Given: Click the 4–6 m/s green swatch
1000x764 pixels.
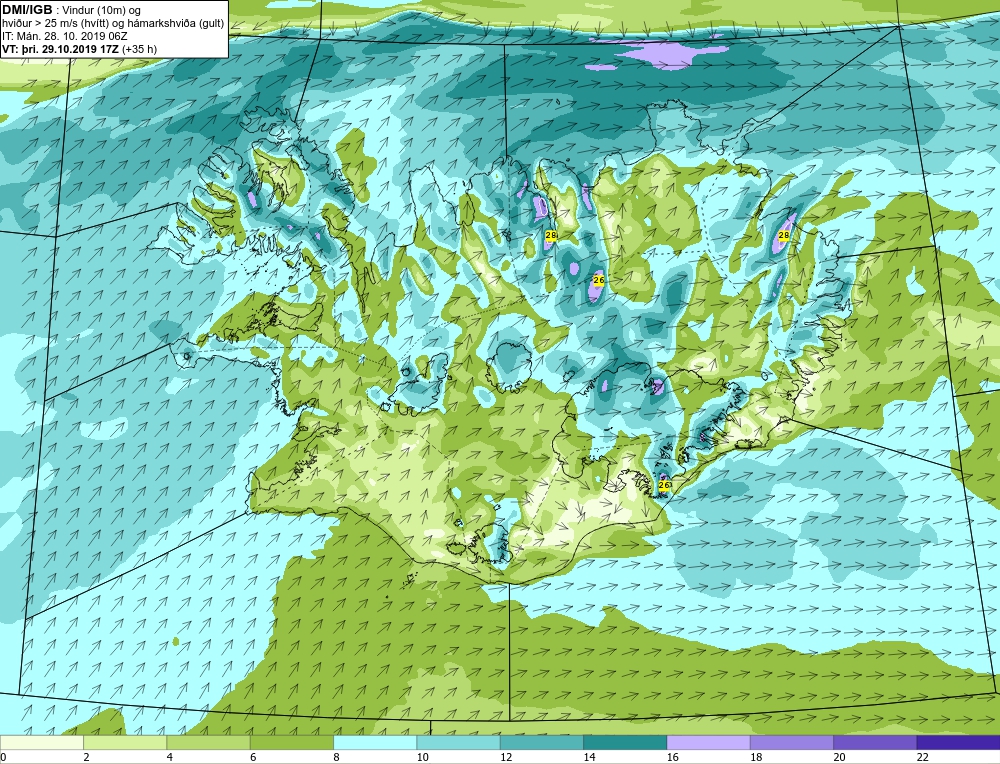Looking at the screenshot, I should tap(209, 742).
